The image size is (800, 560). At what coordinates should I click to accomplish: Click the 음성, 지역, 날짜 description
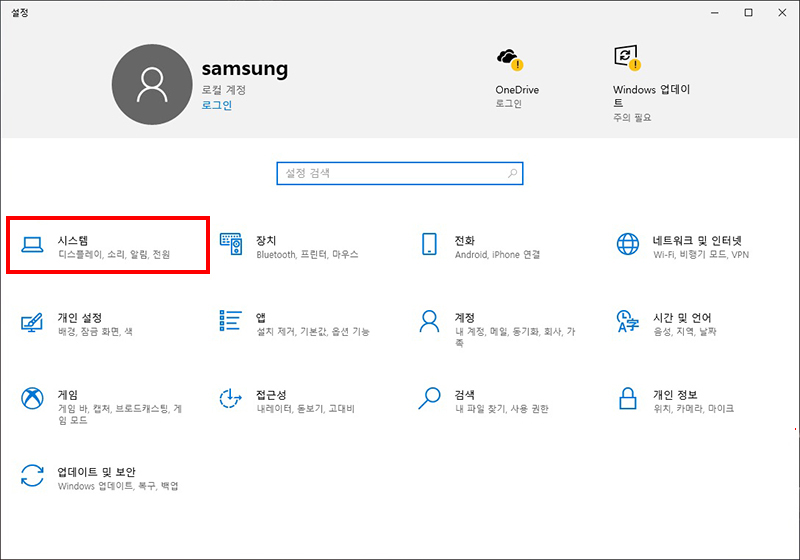coord(685,332)
